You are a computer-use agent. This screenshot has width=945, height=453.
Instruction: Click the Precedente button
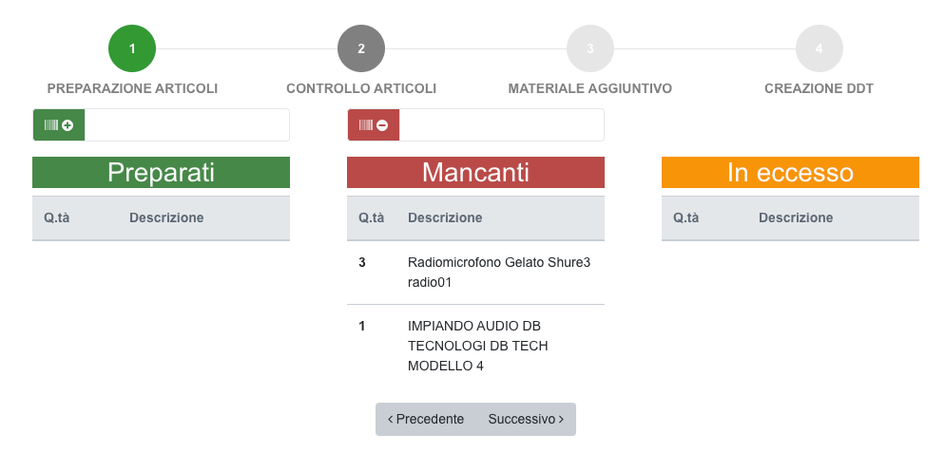pyautogui.click(x=426, y=419)
